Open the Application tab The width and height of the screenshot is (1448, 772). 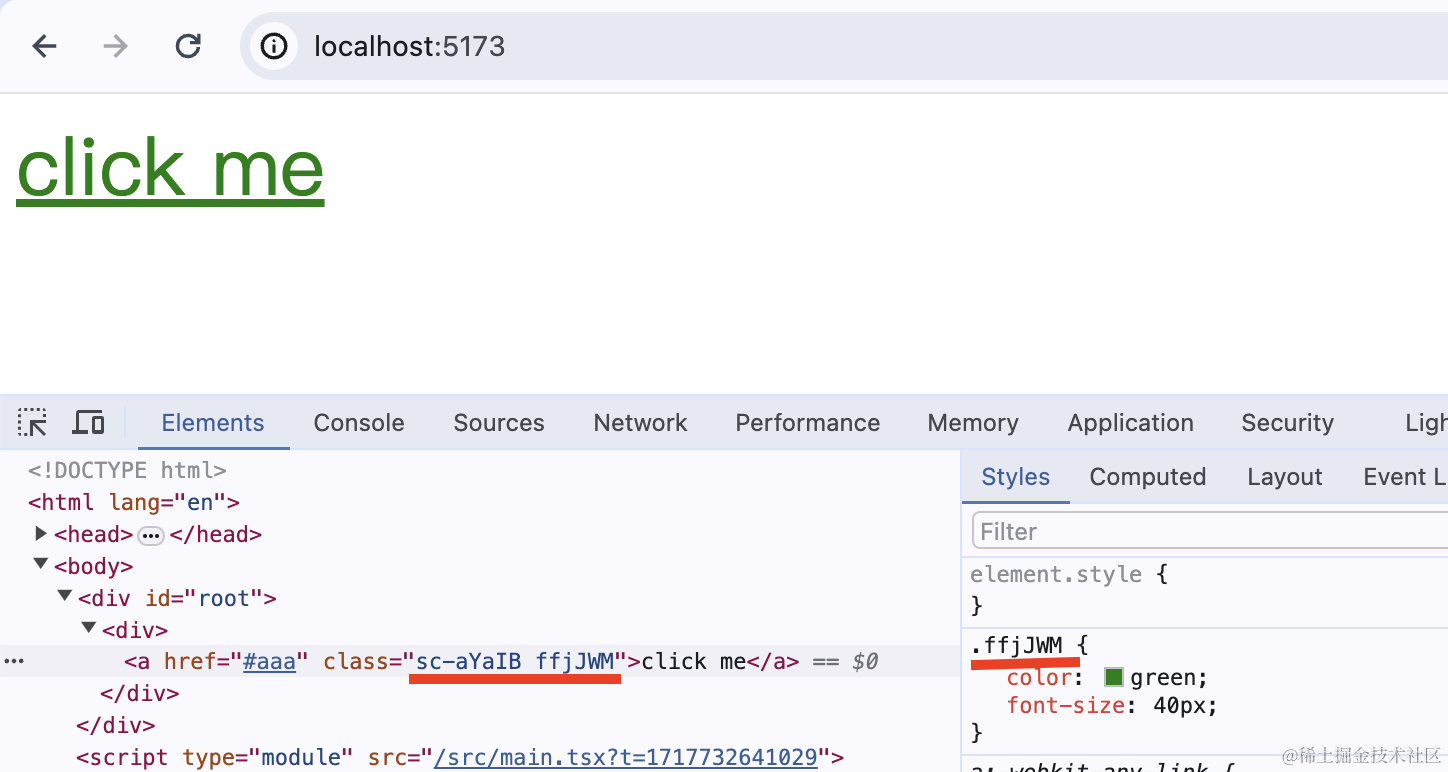(1131, 423)
